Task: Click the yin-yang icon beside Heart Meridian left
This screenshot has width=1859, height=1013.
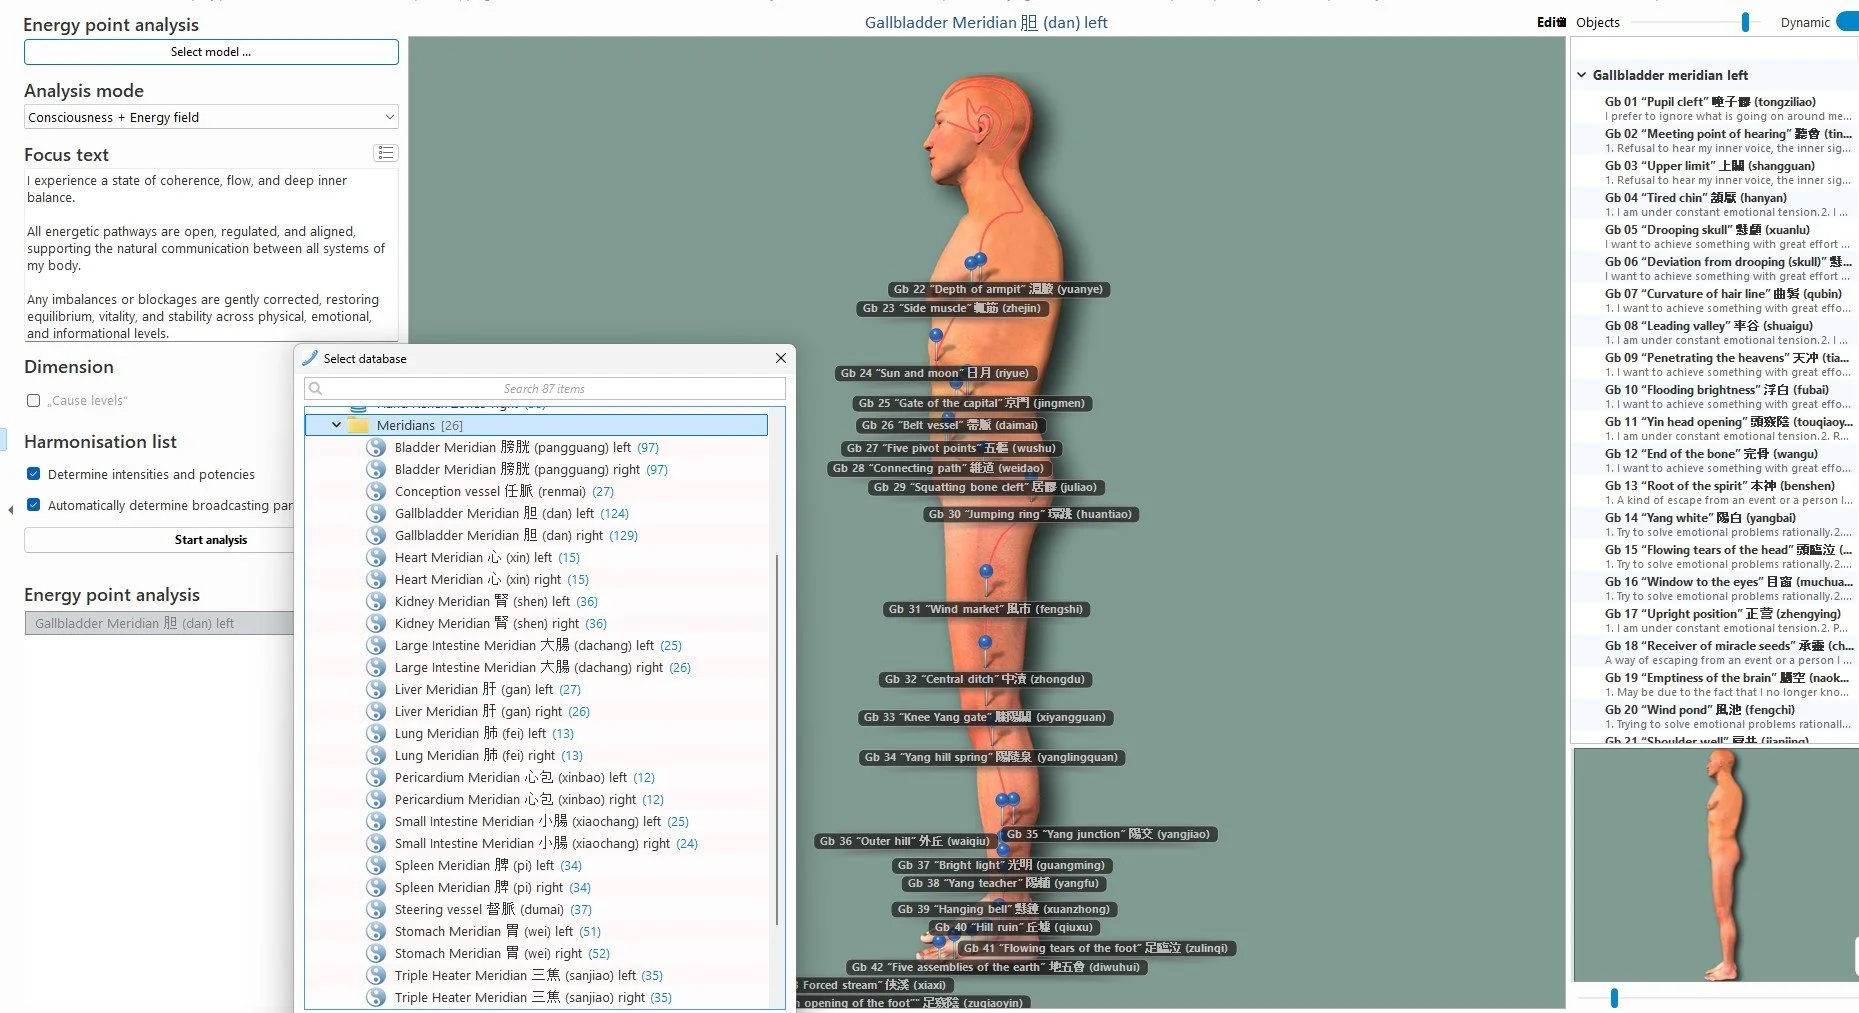Action: tap(376, 557)
